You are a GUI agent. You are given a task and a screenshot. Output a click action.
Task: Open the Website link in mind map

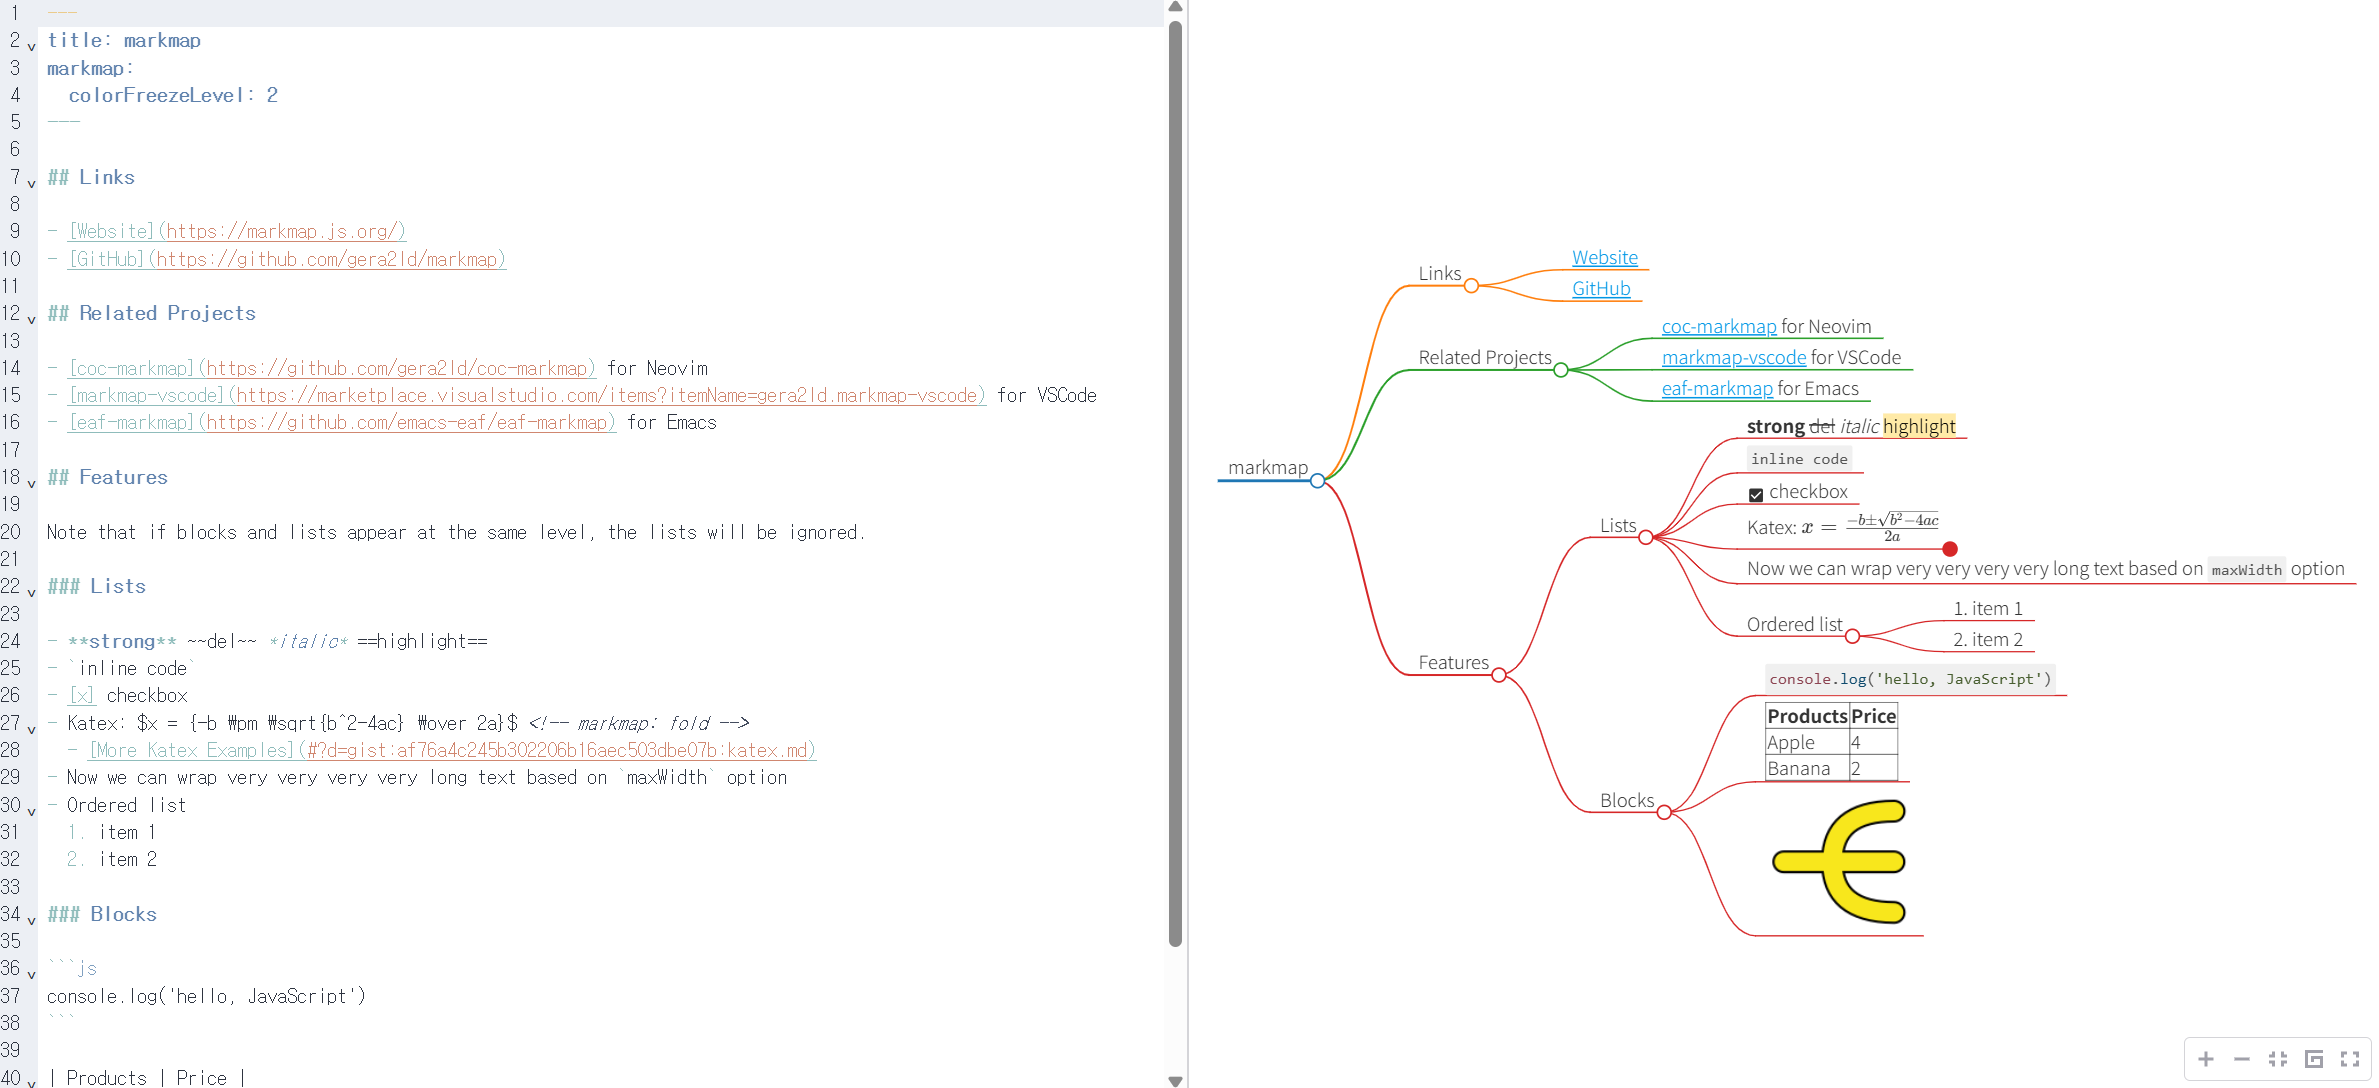pyautogui.click(x=1605, y=258)
